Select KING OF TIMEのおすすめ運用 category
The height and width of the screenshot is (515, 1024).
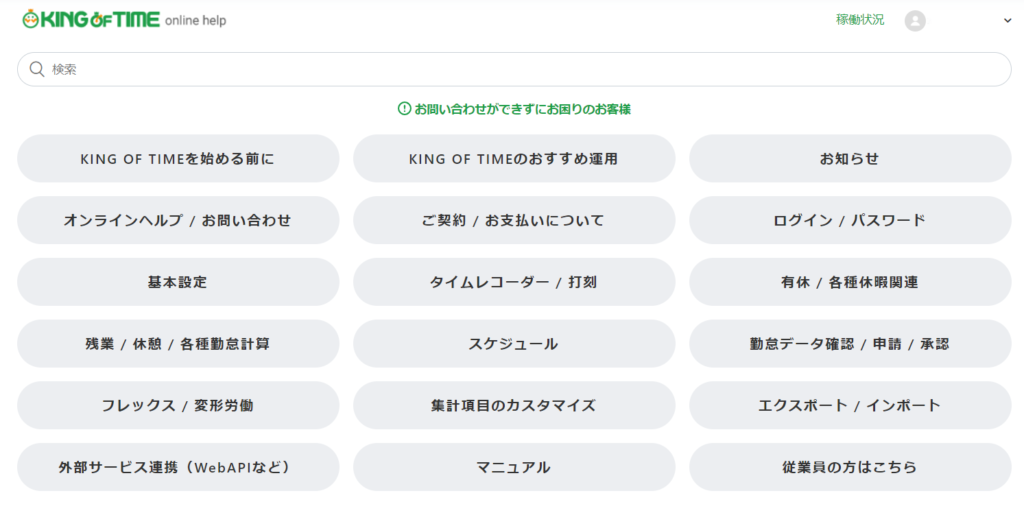click(x=514, y=158)
